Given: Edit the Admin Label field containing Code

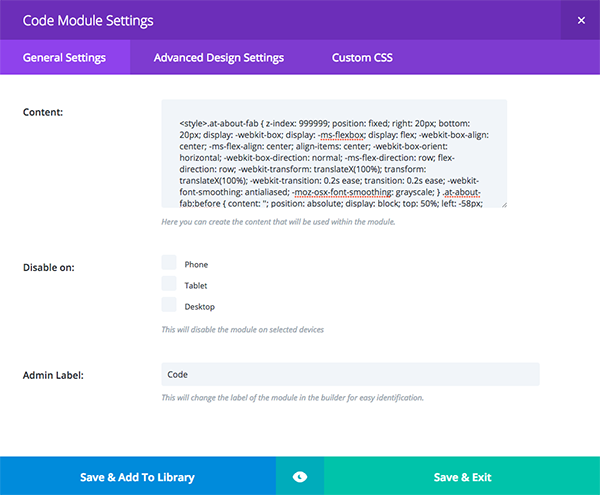Looking at the screenshot, I should point(351,375).
